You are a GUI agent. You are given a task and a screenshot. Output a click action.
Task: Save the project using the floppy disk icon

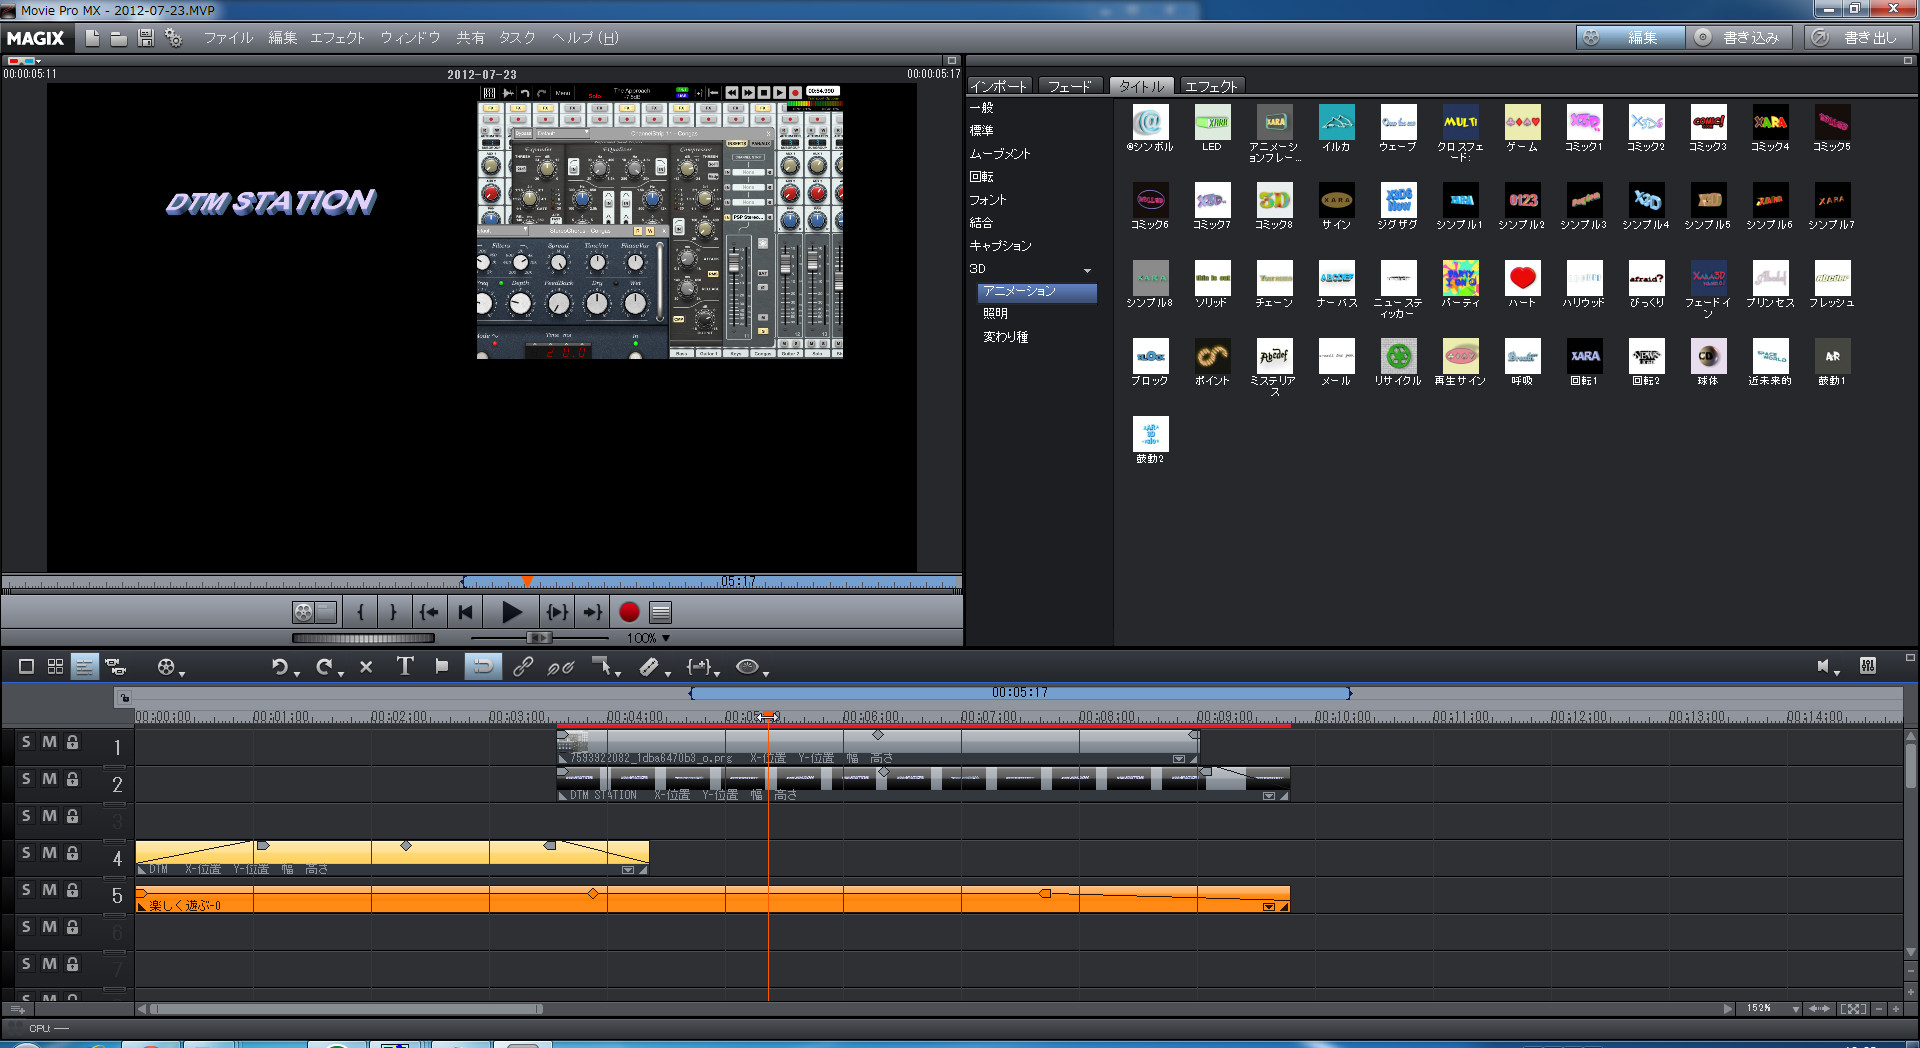tap(146, 38)
